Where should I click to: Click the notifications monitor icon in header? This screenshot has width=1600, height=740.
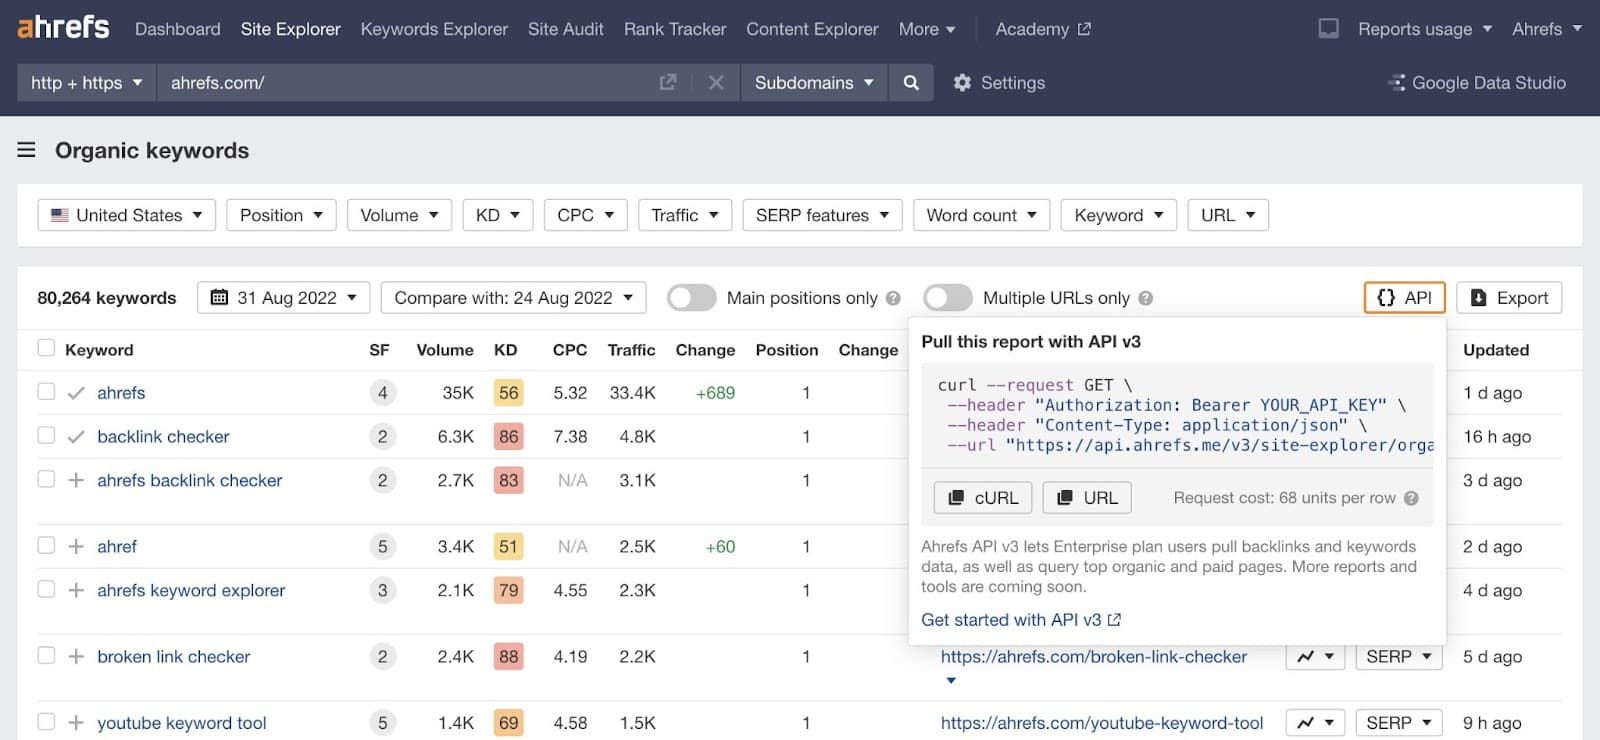[x=1328, y=29]
